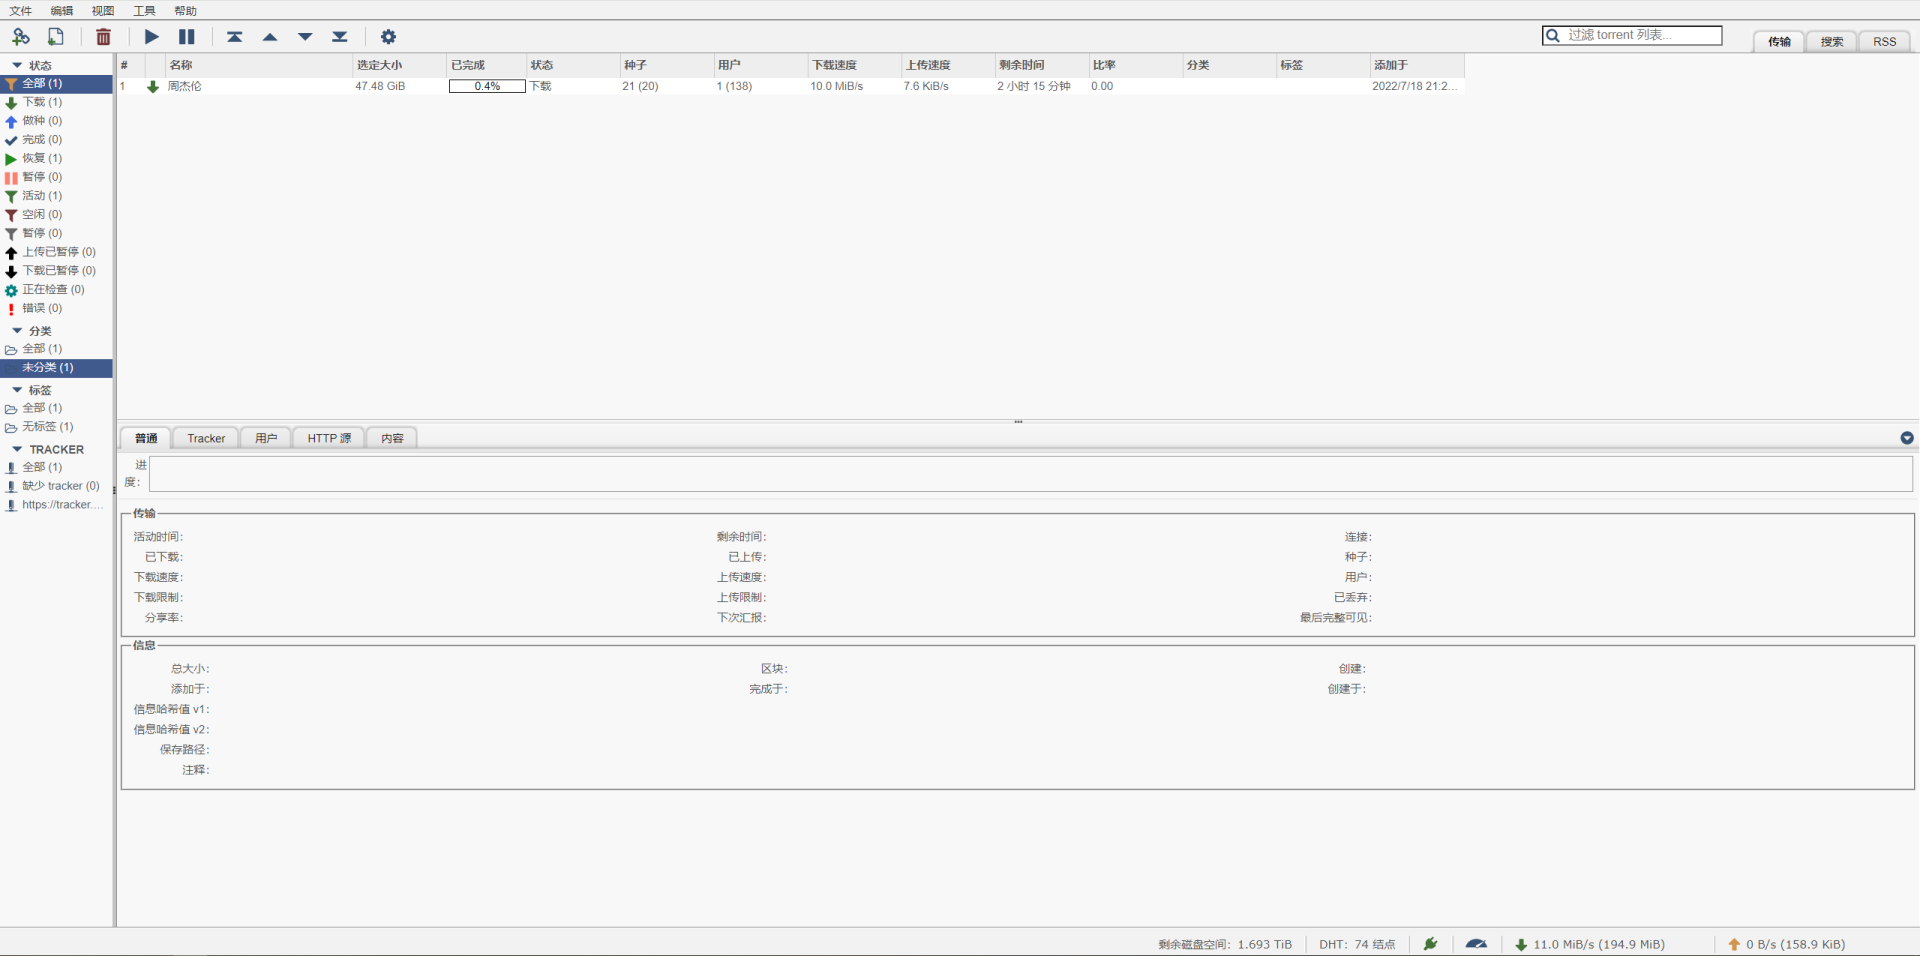Image resolution: width=1920 pixels, height=956 pixels.
Task: Collapse the 状态 filter section
Action: point(17,65)
